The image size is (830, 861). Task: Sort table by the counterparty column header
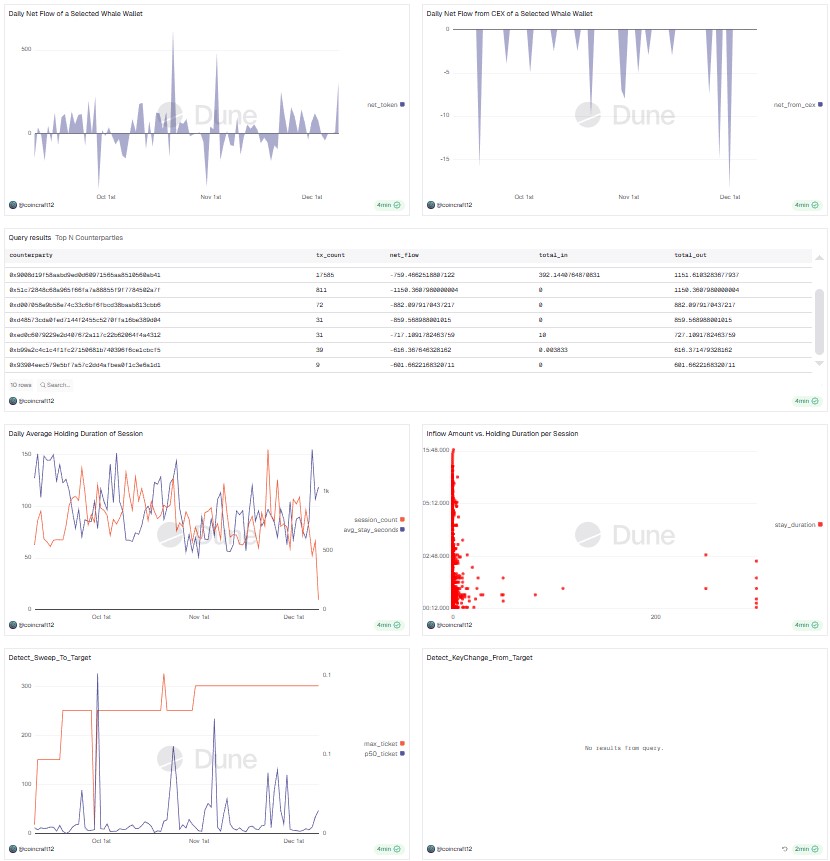pyautogui.click(x=31, y=255)
